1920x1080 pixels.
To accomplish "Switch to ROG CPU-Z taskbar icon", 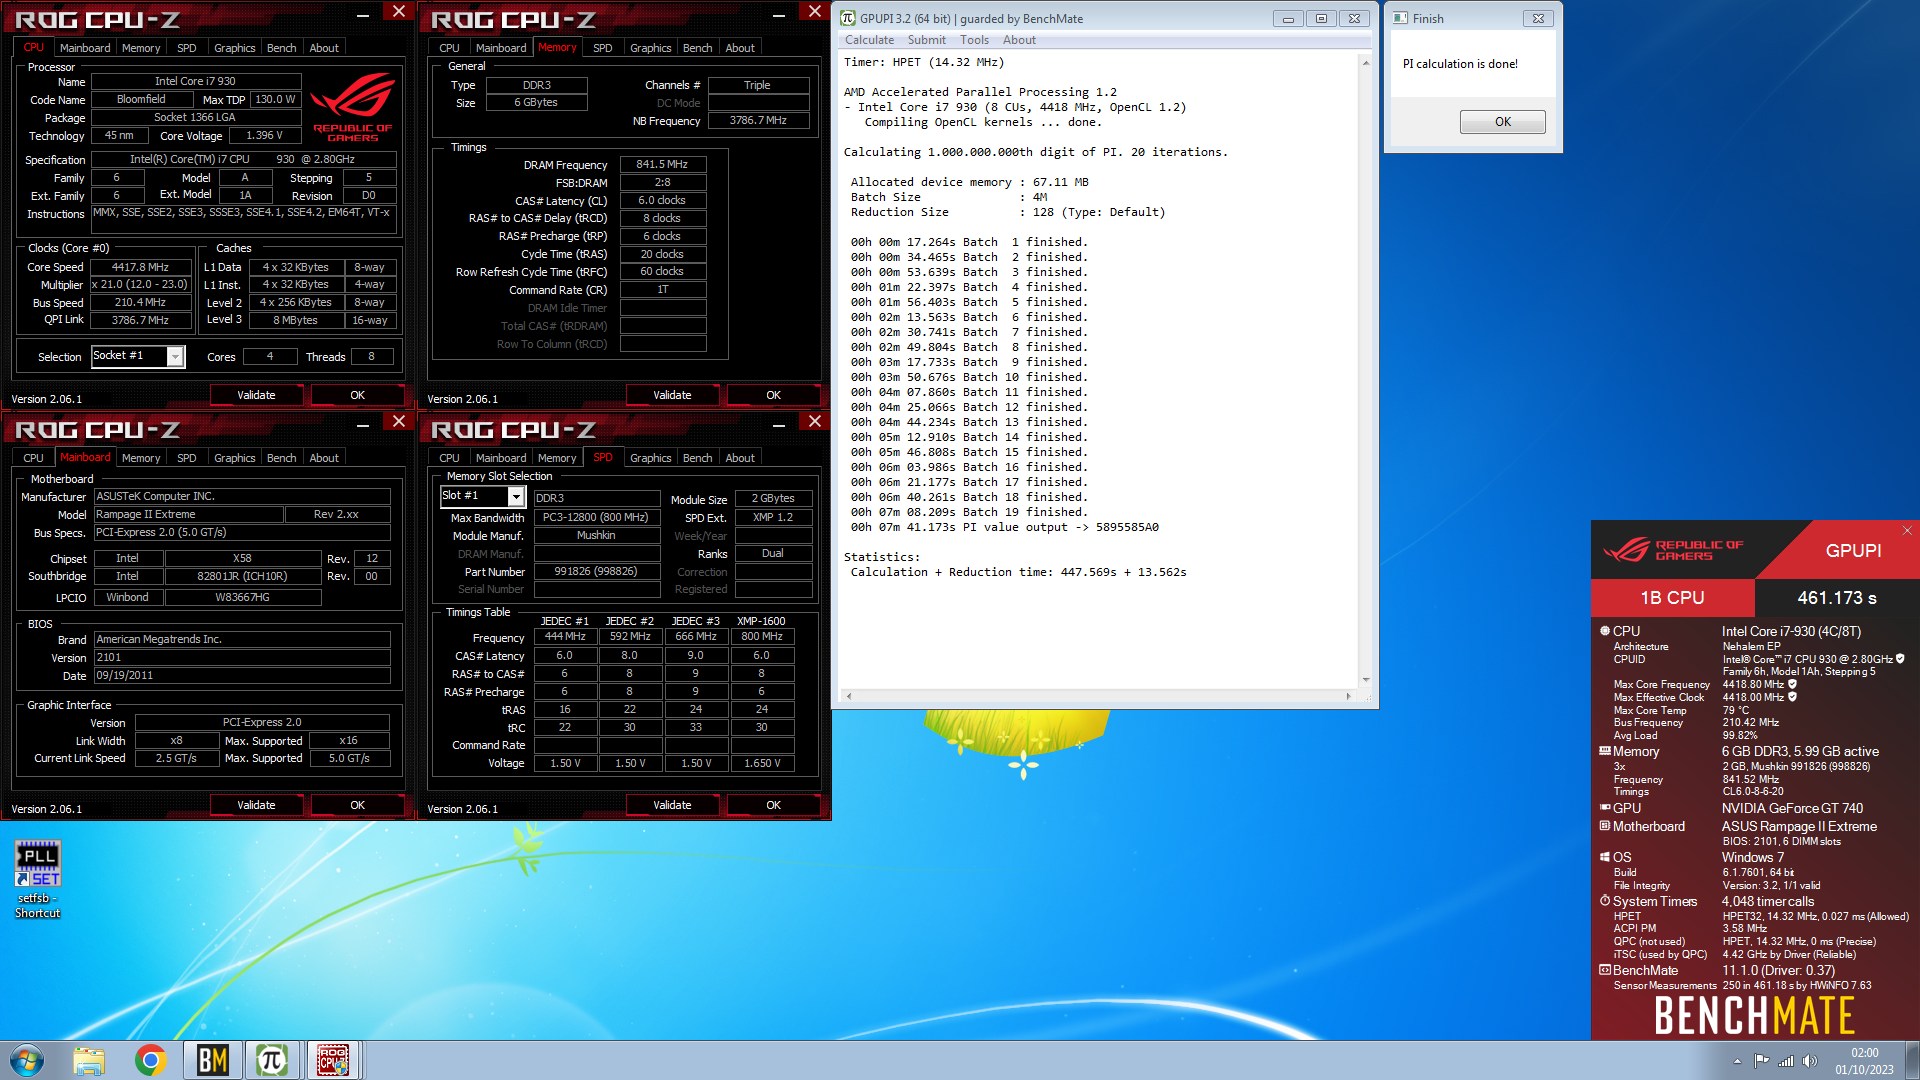I will [333, 1060].
